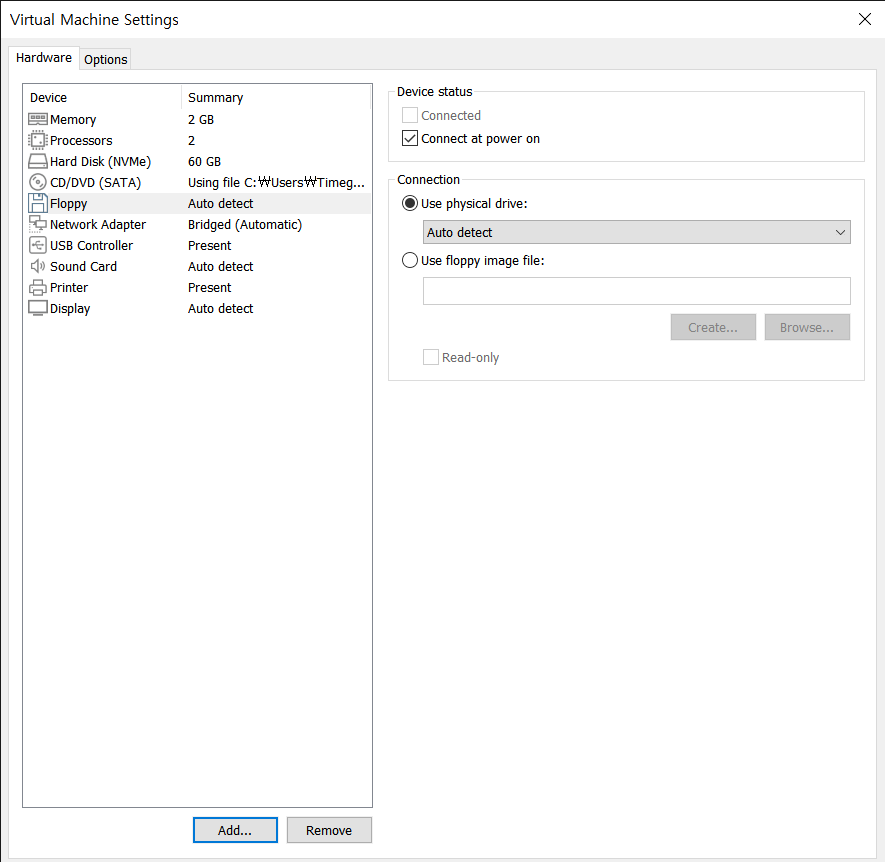This screenshot has height=862, width=885.
Task: Select the Sound Card label
Action: [84, 266]
